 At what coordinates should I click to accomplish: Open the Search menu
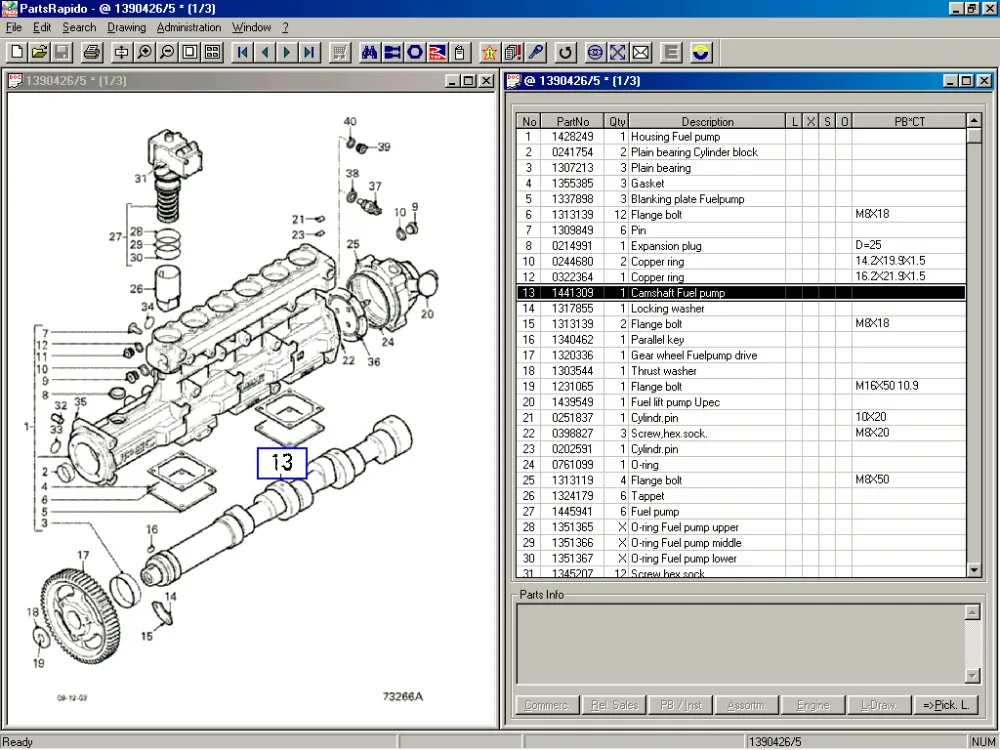pyautogui.click(x=79, y=28)
